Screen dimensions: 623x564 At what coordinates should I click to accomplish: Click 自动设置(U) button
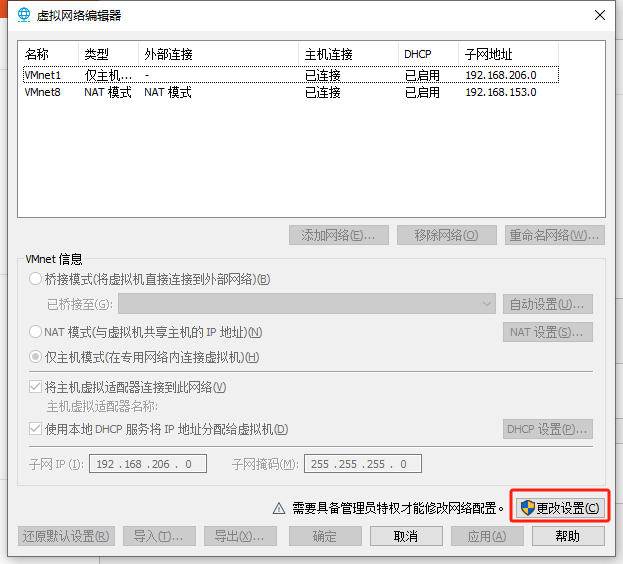[548, 304]
